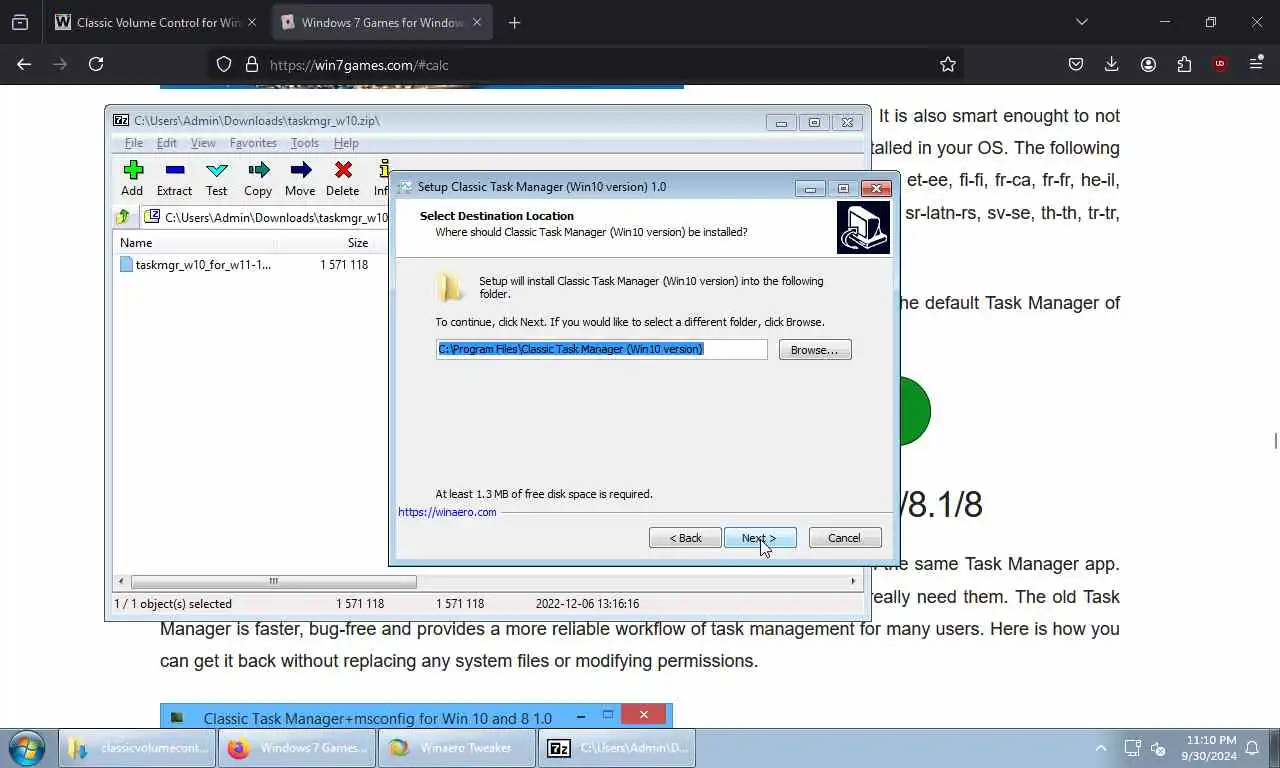
Task: Go up one folder in 7-Zip
Action: (123, 217)
